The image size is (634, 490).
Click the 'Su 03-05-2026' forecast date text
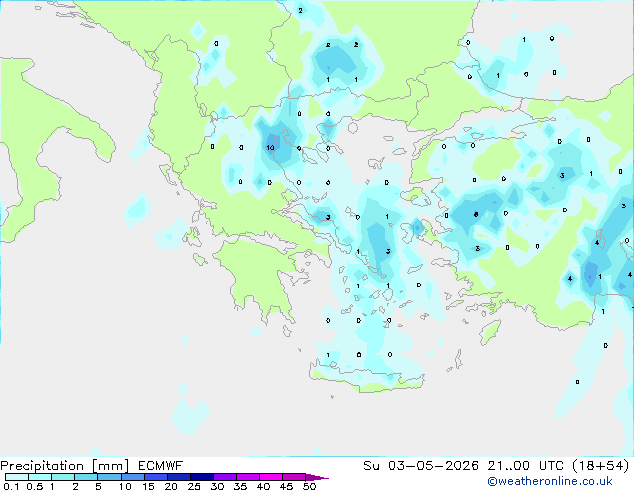421,466
